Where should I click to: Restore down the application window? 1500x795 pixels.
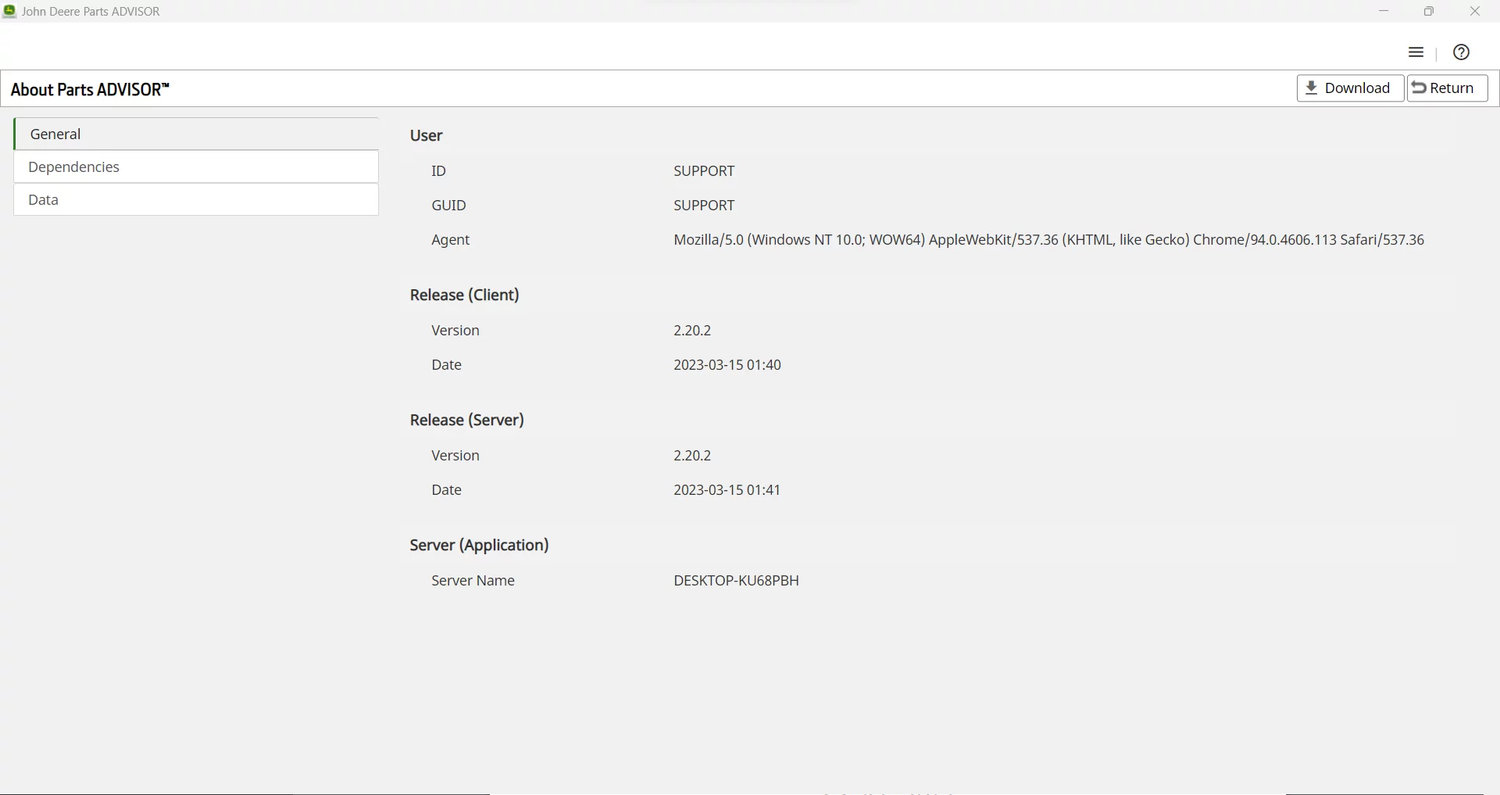pos(1429,11)
